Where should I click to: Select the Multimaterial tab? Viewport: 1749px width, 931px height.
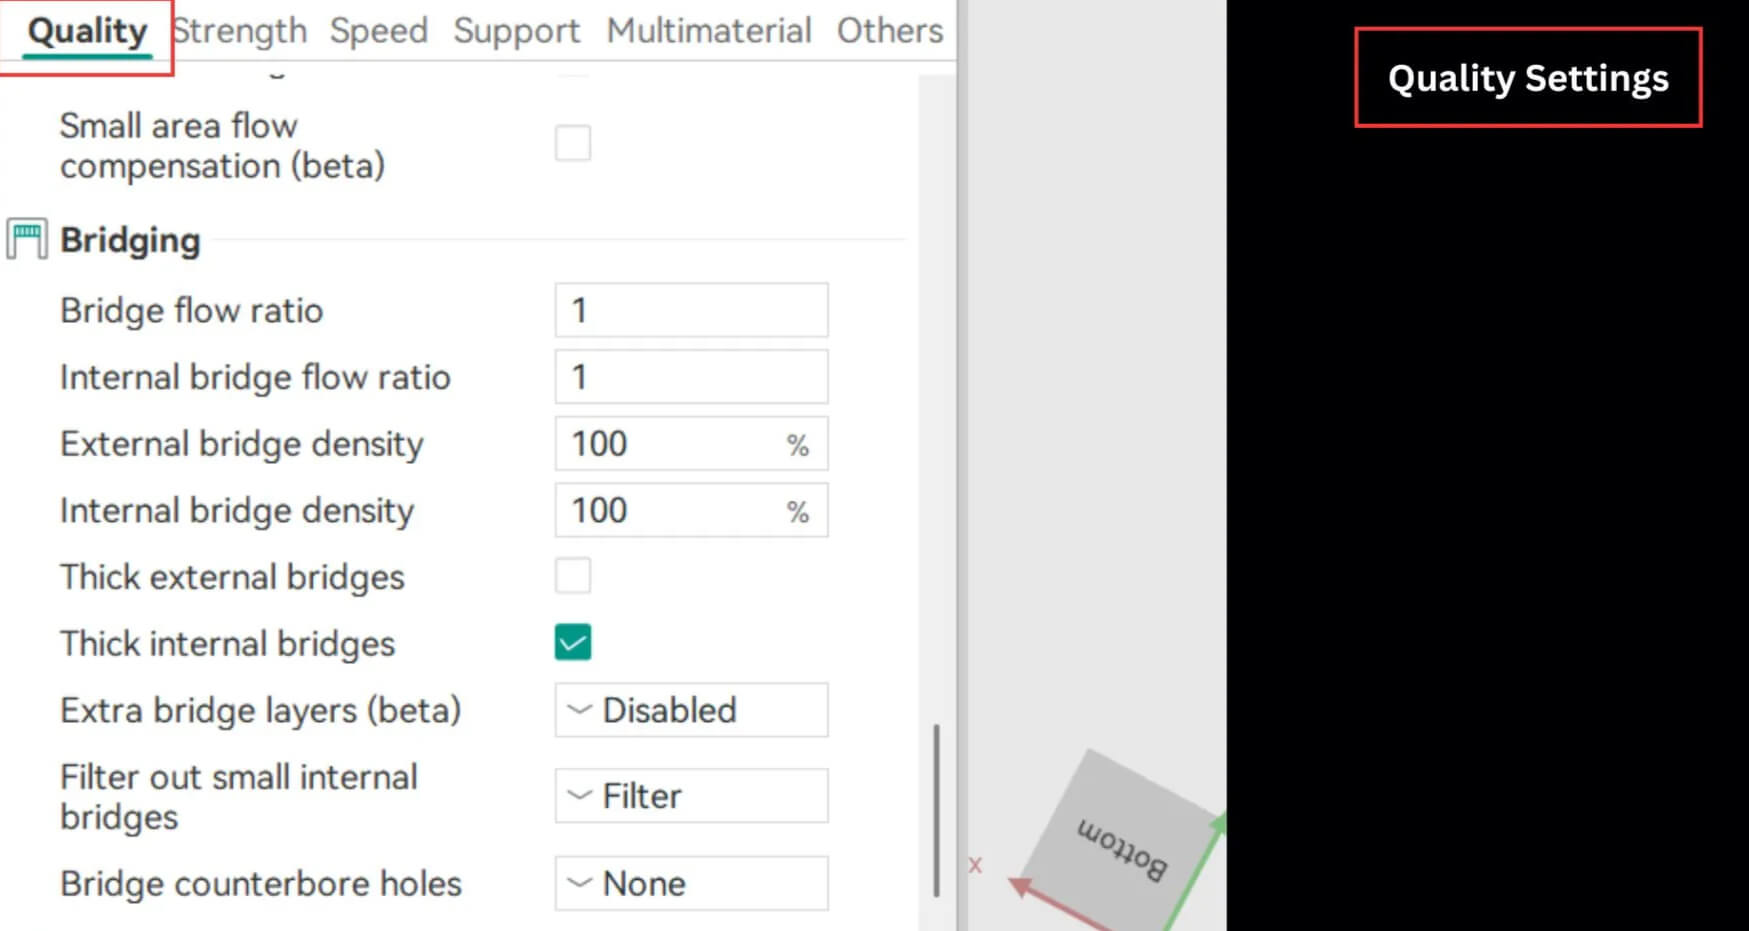pyautogui.click(x=709, y=31)
